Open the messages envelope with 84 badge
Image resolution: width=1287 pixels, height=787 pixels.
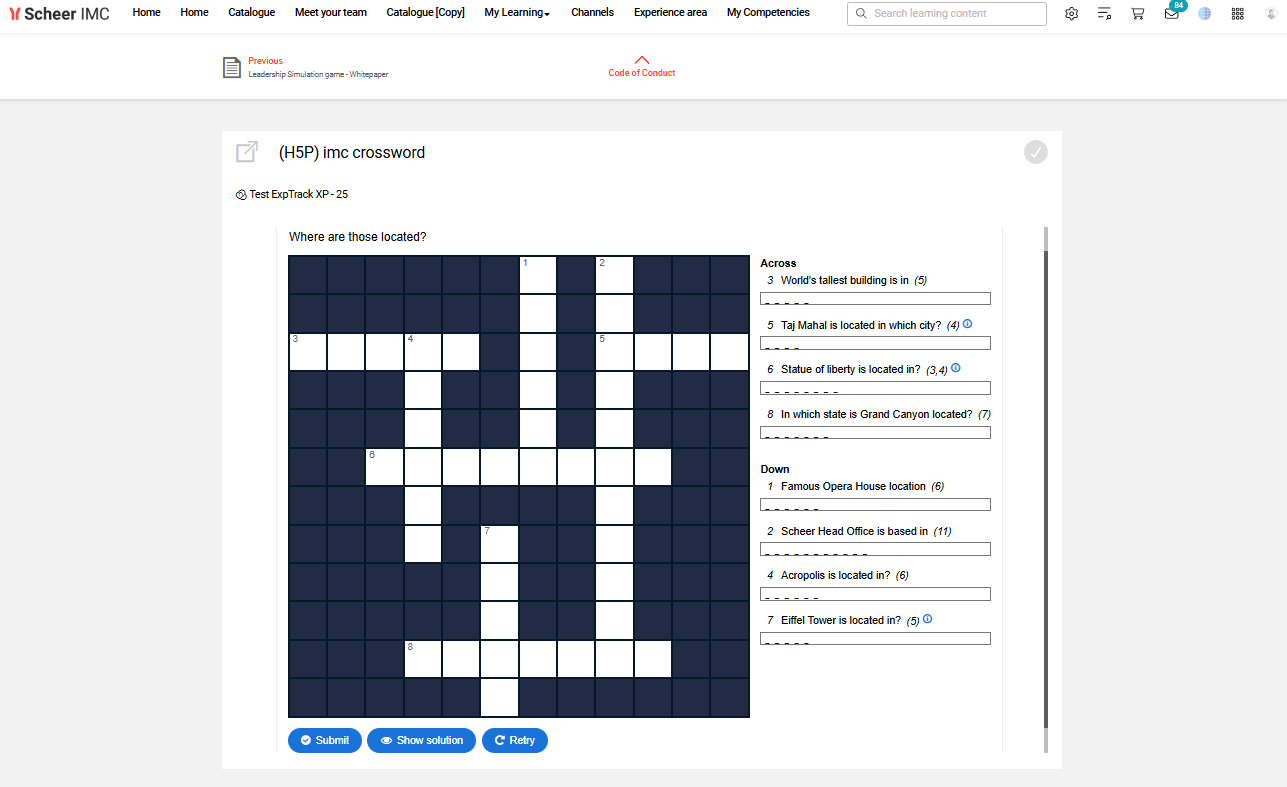[x=1171, y=14]
